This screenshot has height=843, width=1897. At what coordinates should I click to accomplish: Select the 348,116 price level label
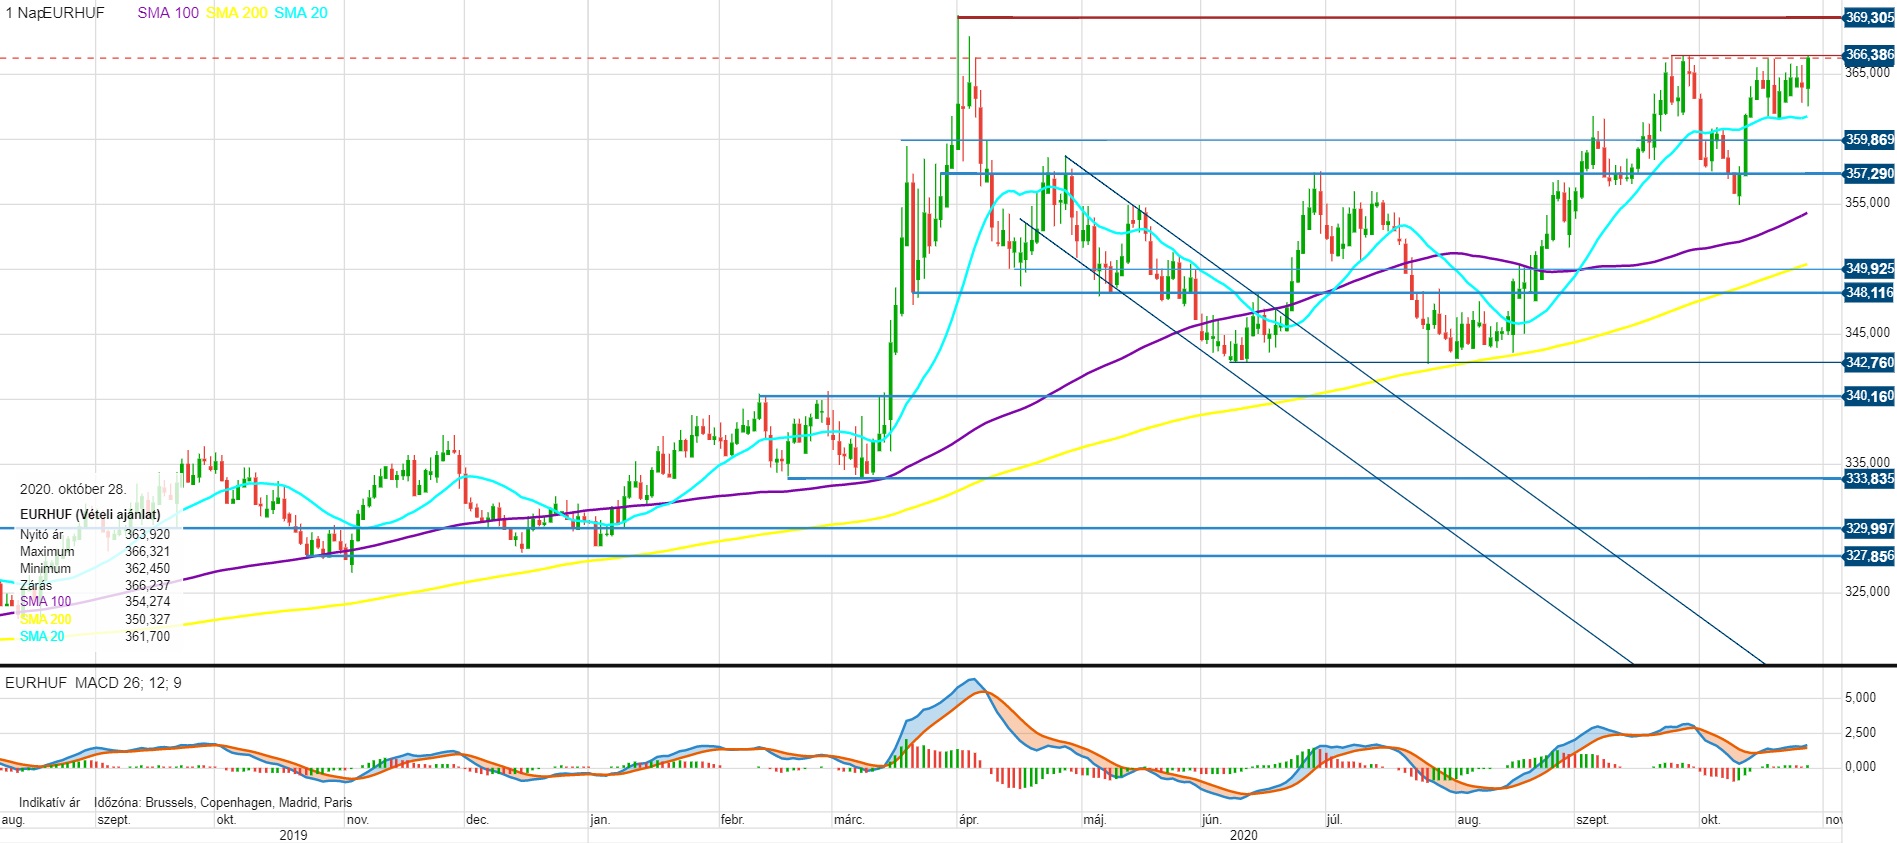[x=1869, y=293]
